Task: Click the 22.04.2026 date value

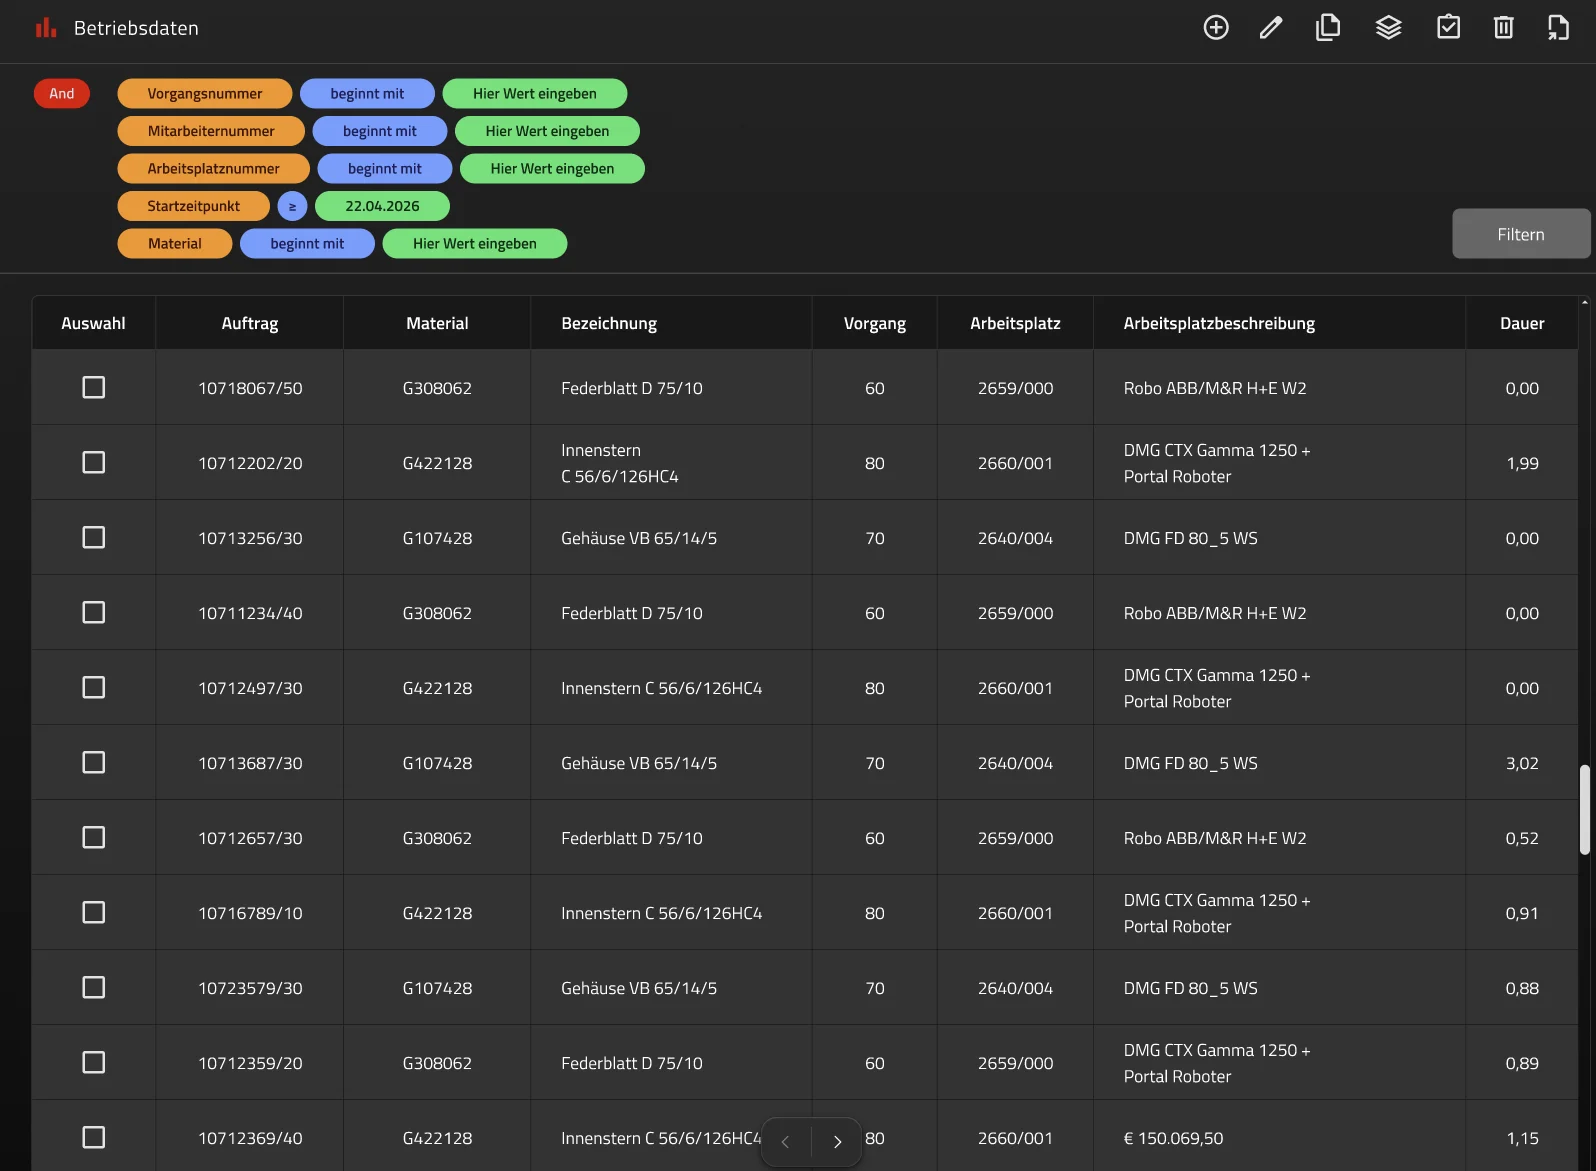Action: point(382,206)
